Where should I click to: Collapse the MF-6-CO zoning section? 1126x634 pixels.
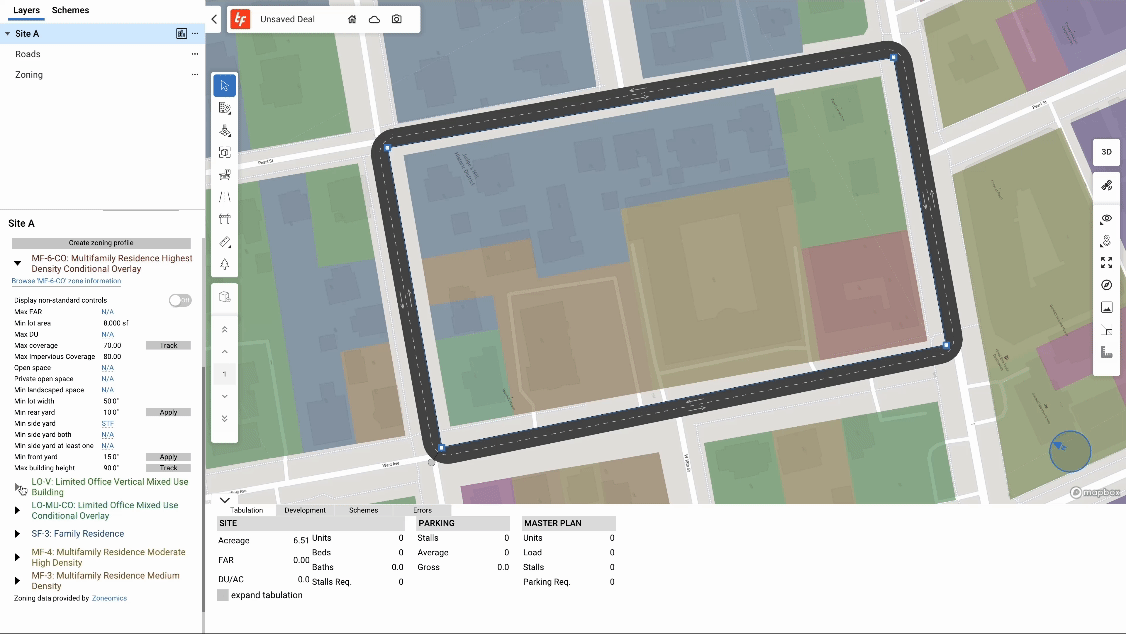pos(17,262)
